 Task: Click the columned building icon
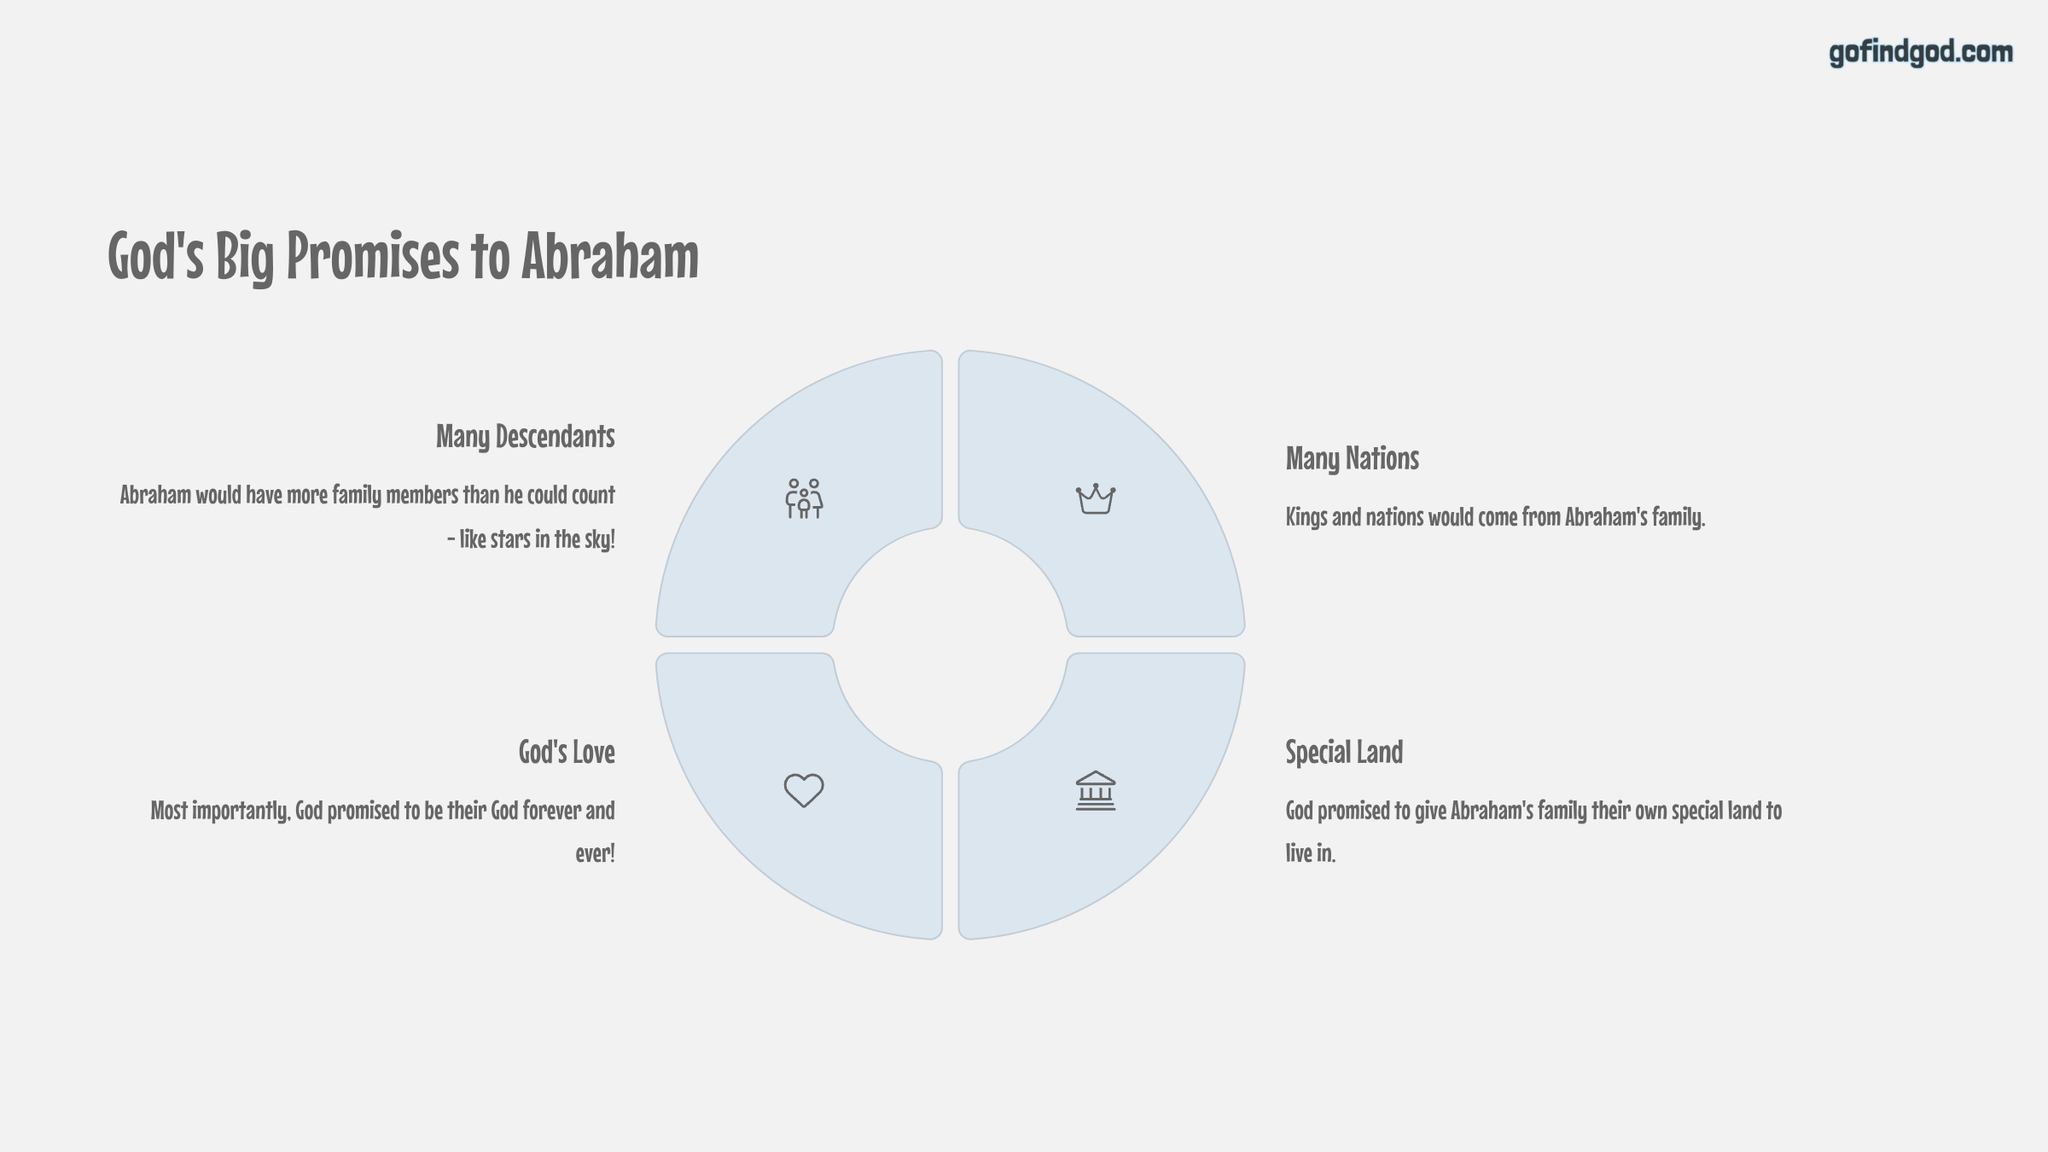[x=1095, y=791]
